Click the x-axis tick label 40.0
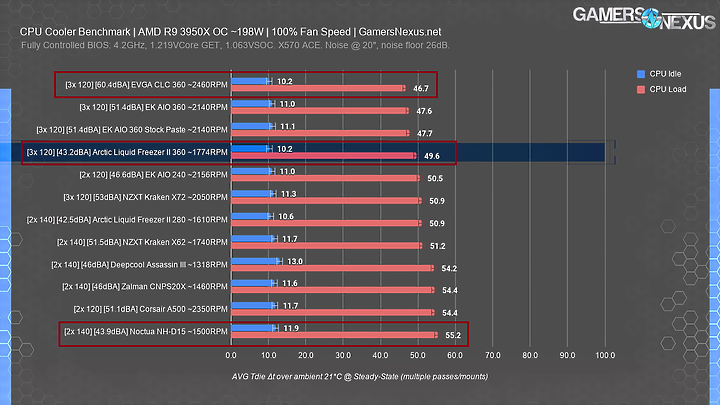This screenshot has height=405, width=720. (x=381, y=355)
